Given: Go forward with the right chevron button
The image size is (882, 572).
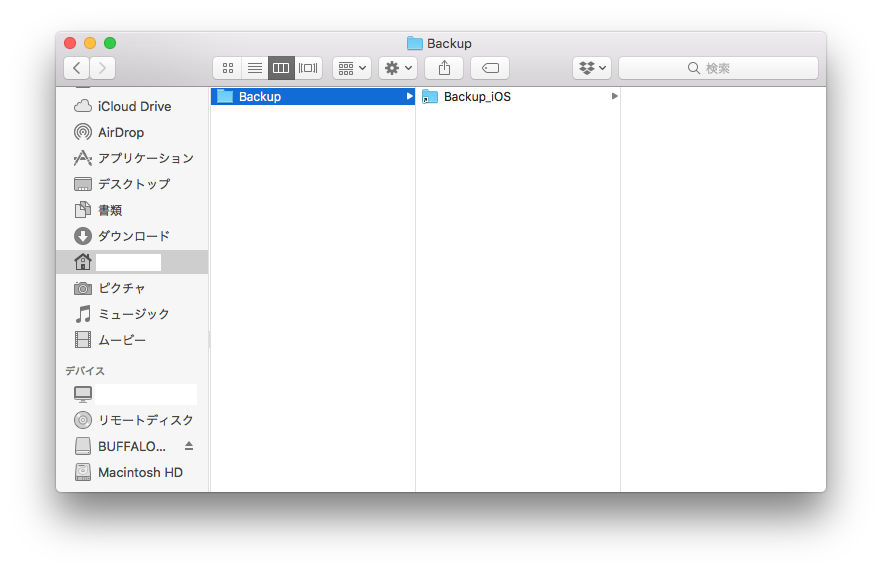Looking at the screenshot, I should click(102, 68).
